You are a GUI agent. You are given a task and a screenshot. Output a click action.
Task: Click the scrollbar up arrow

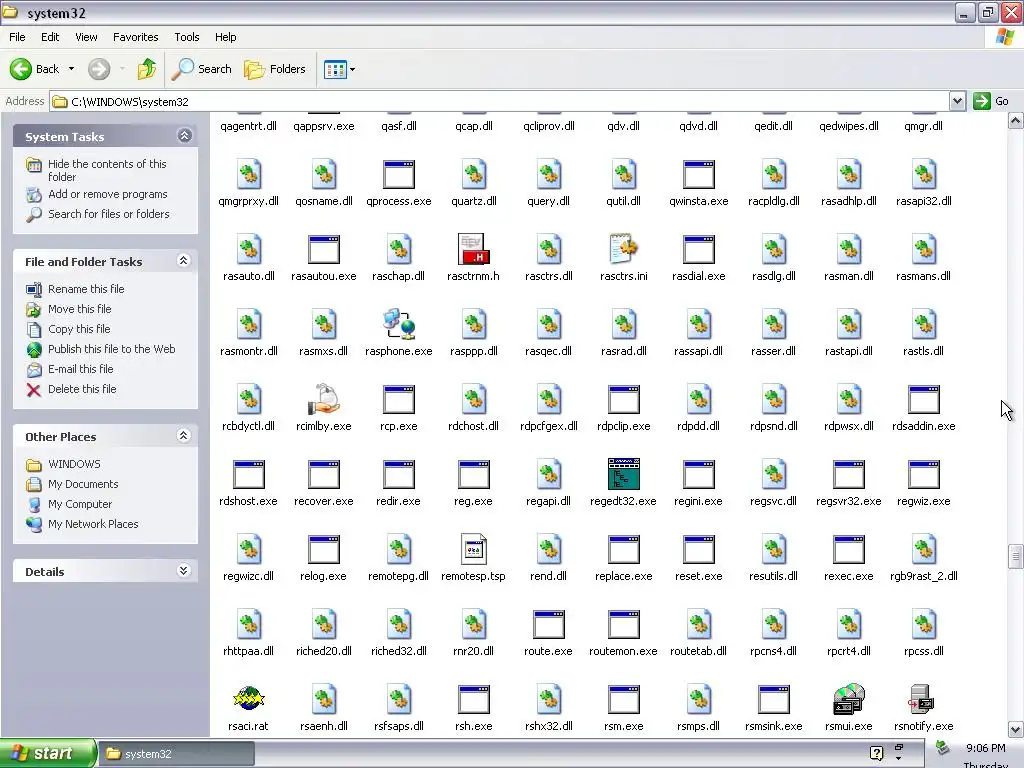click(1015, 121)
